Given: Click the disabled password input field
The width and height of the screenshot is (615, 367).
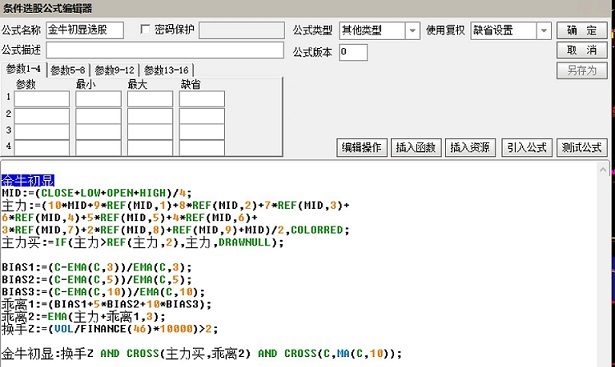Looking at the screenshot, I should coord(242,30).
